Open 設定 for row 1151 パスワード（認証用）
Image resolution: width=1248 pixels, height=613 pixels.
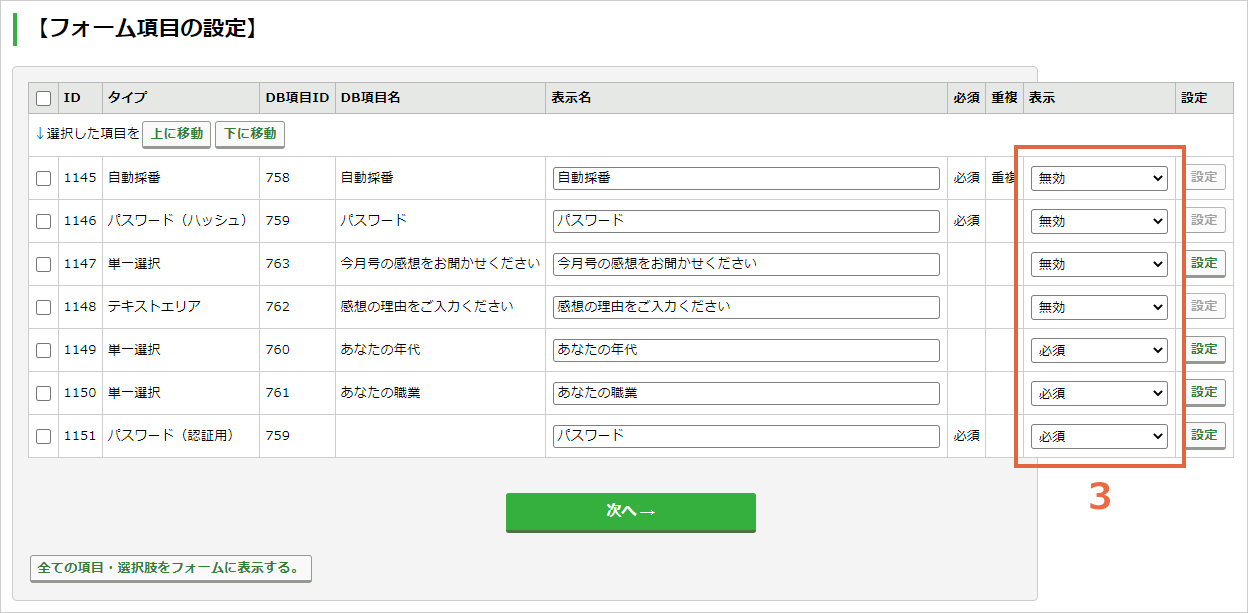[x=1205, y=436]
